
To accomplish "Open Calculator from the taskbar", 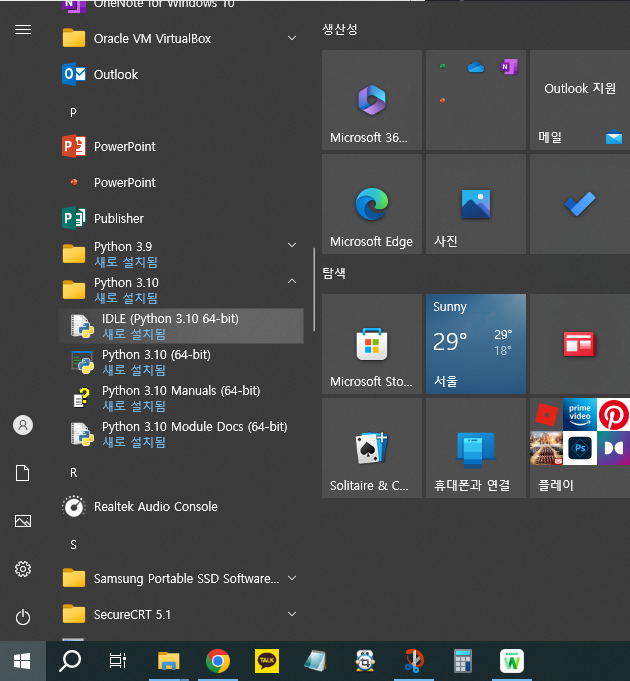I will pyautogui.click(x=462, y=661).
